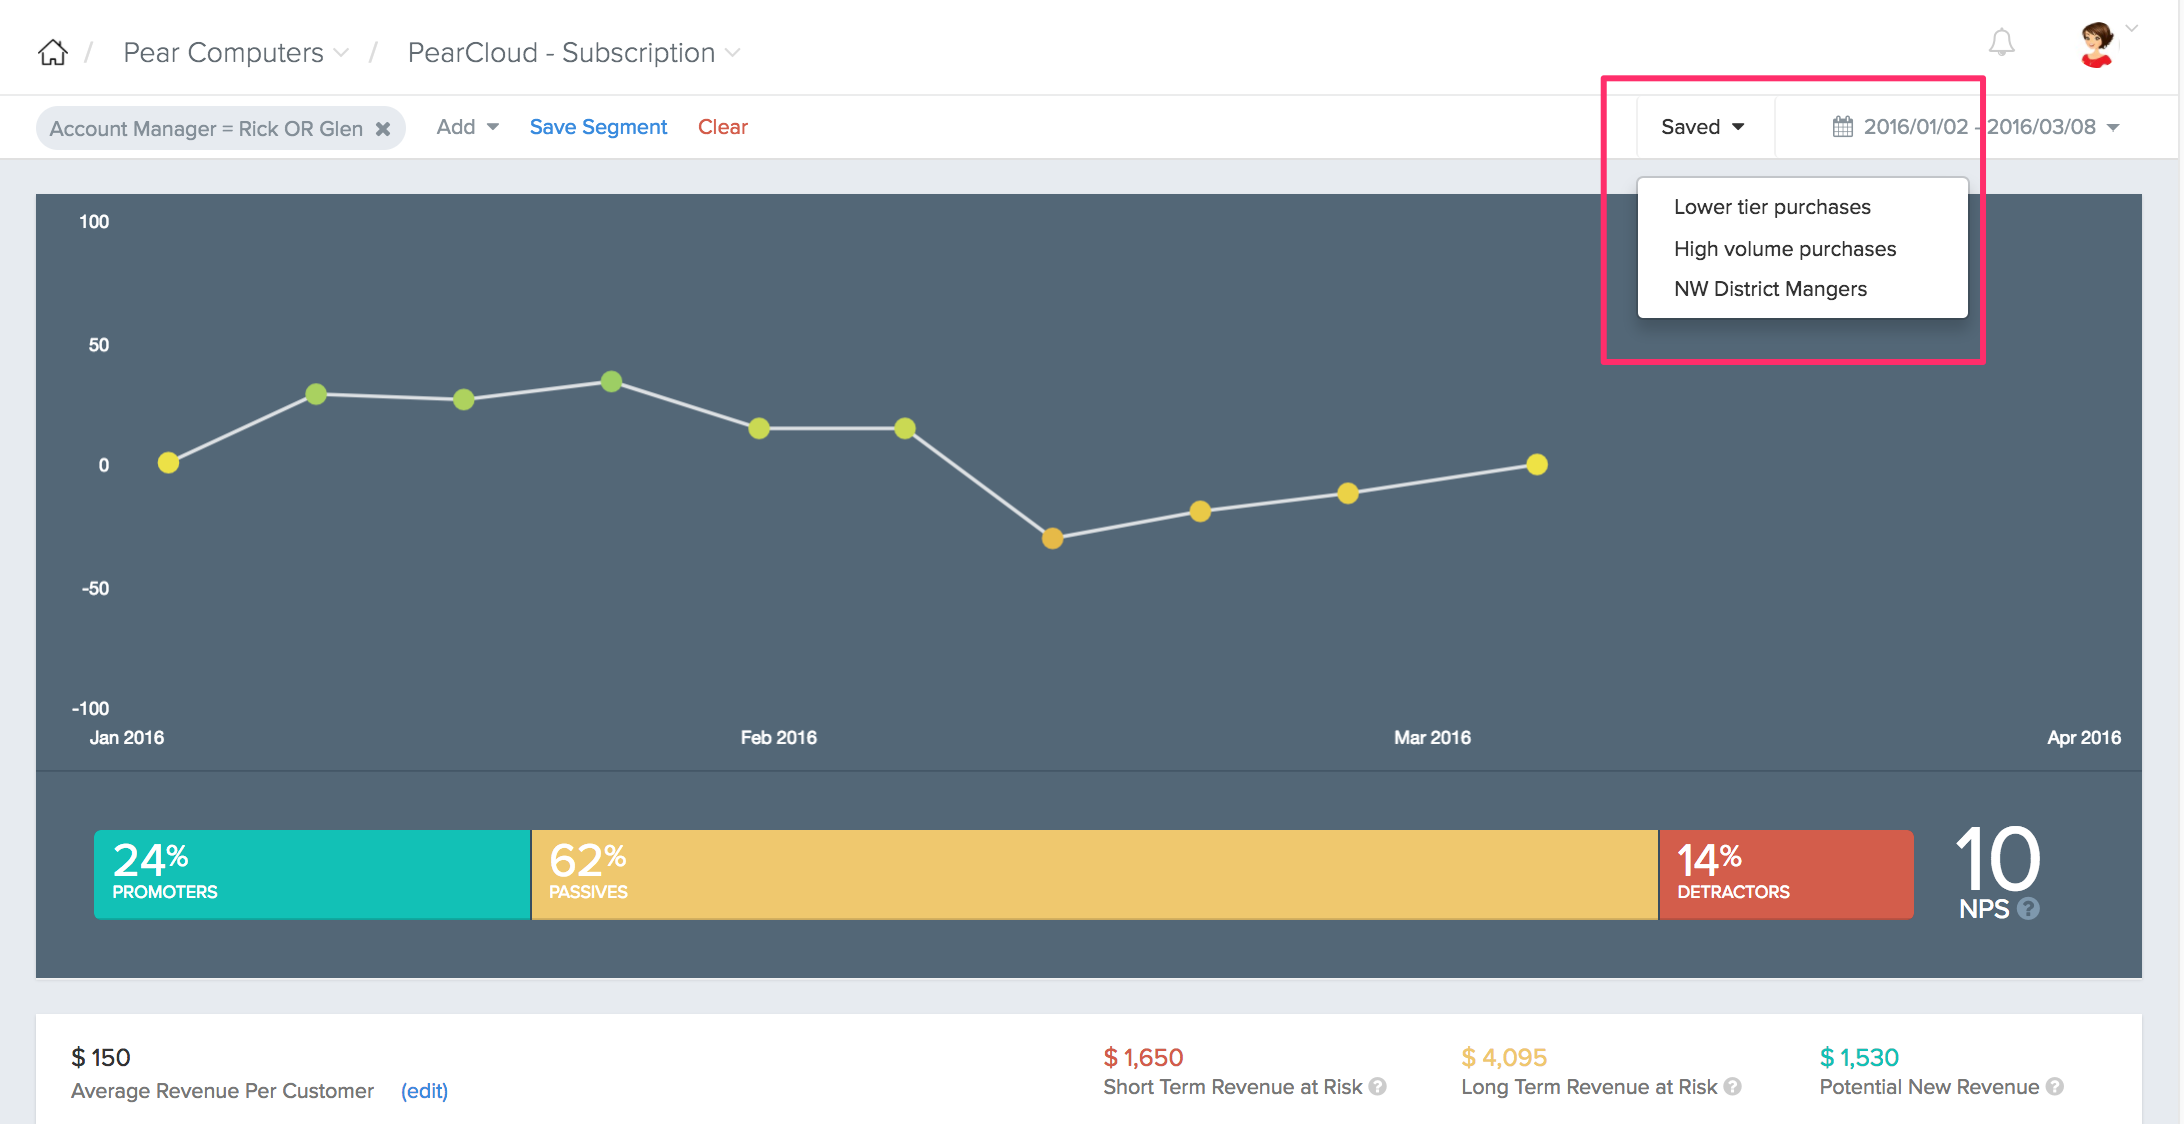Click Short Term Revenue at Risk help icon
Viewport: 2184px width, 1124px height.
1378,1087
